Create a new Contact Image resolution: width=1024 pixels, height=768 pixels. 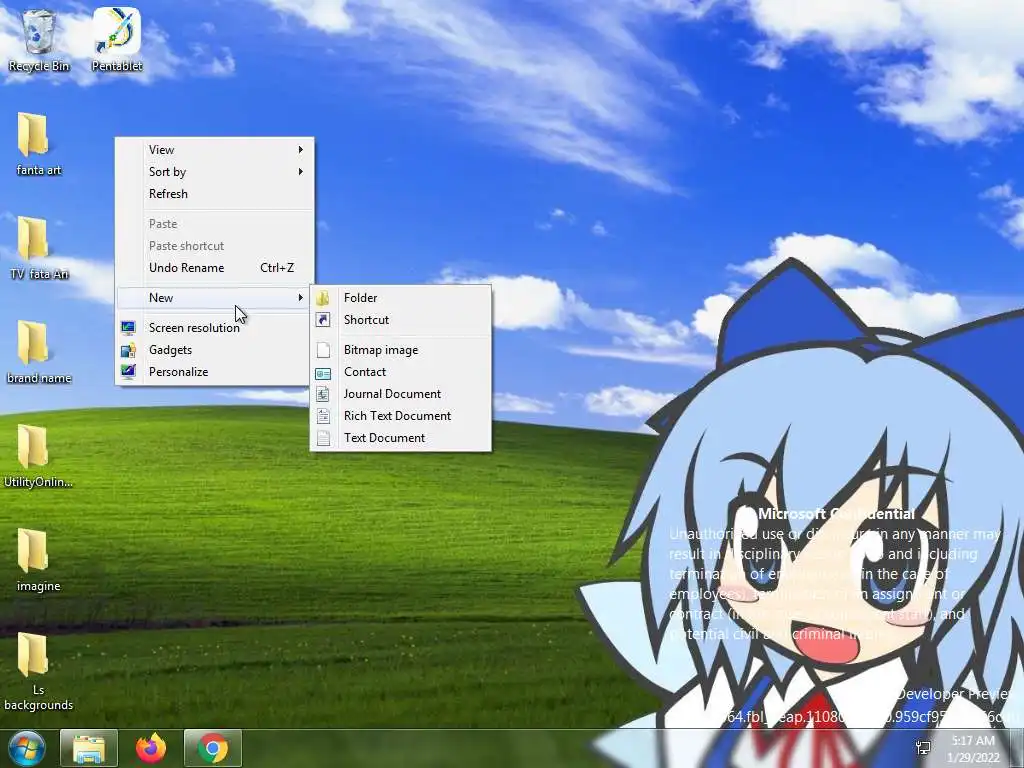click(x=400, y=372)
